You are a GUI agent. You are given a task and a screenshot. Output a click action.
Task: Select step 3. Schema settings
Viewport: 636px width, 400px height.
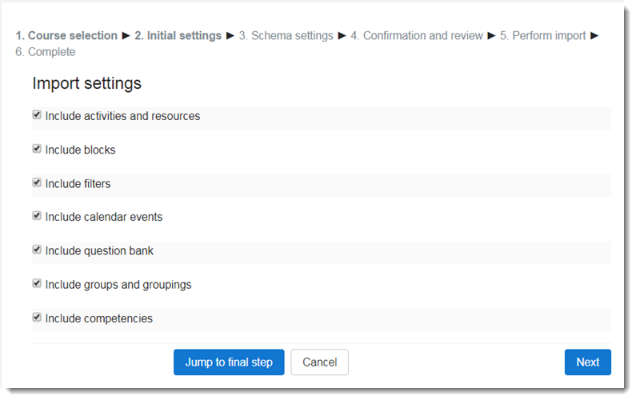tap(286, 36)
